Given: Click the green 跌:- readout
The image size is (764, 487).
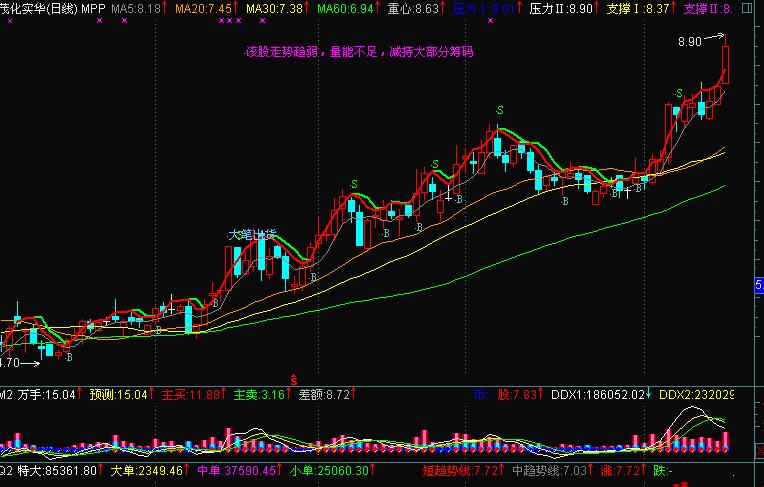Looking at the screenshot, I should [x=663, y=470].
